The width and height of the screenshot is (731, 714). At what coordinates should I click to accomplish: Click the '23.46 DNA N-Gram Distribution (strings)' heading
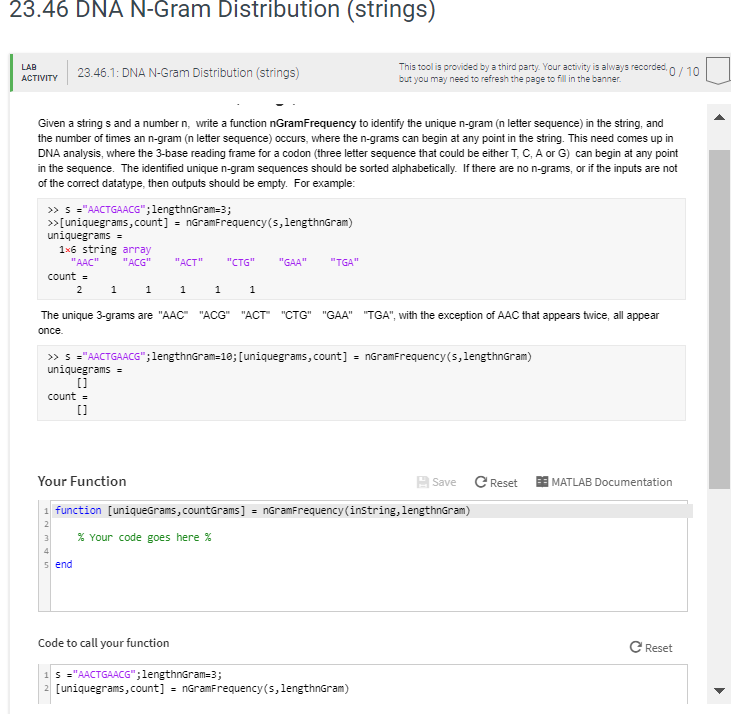coord(222,10)
